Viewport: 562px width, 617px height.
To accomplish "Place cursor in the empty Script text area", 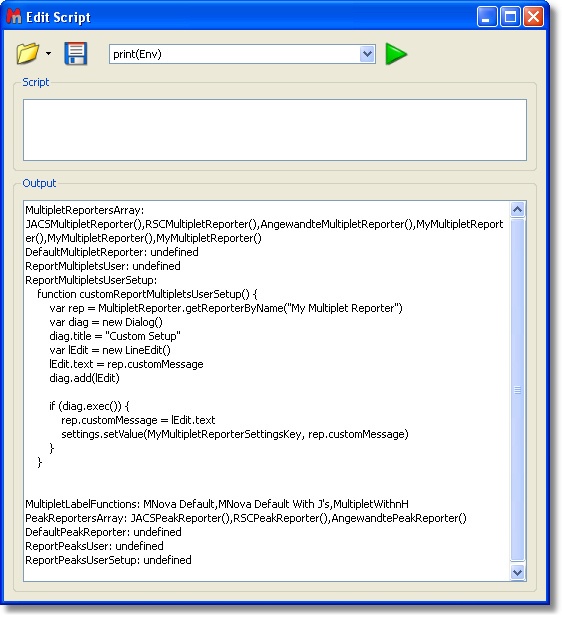I will [x=275, y=130].
